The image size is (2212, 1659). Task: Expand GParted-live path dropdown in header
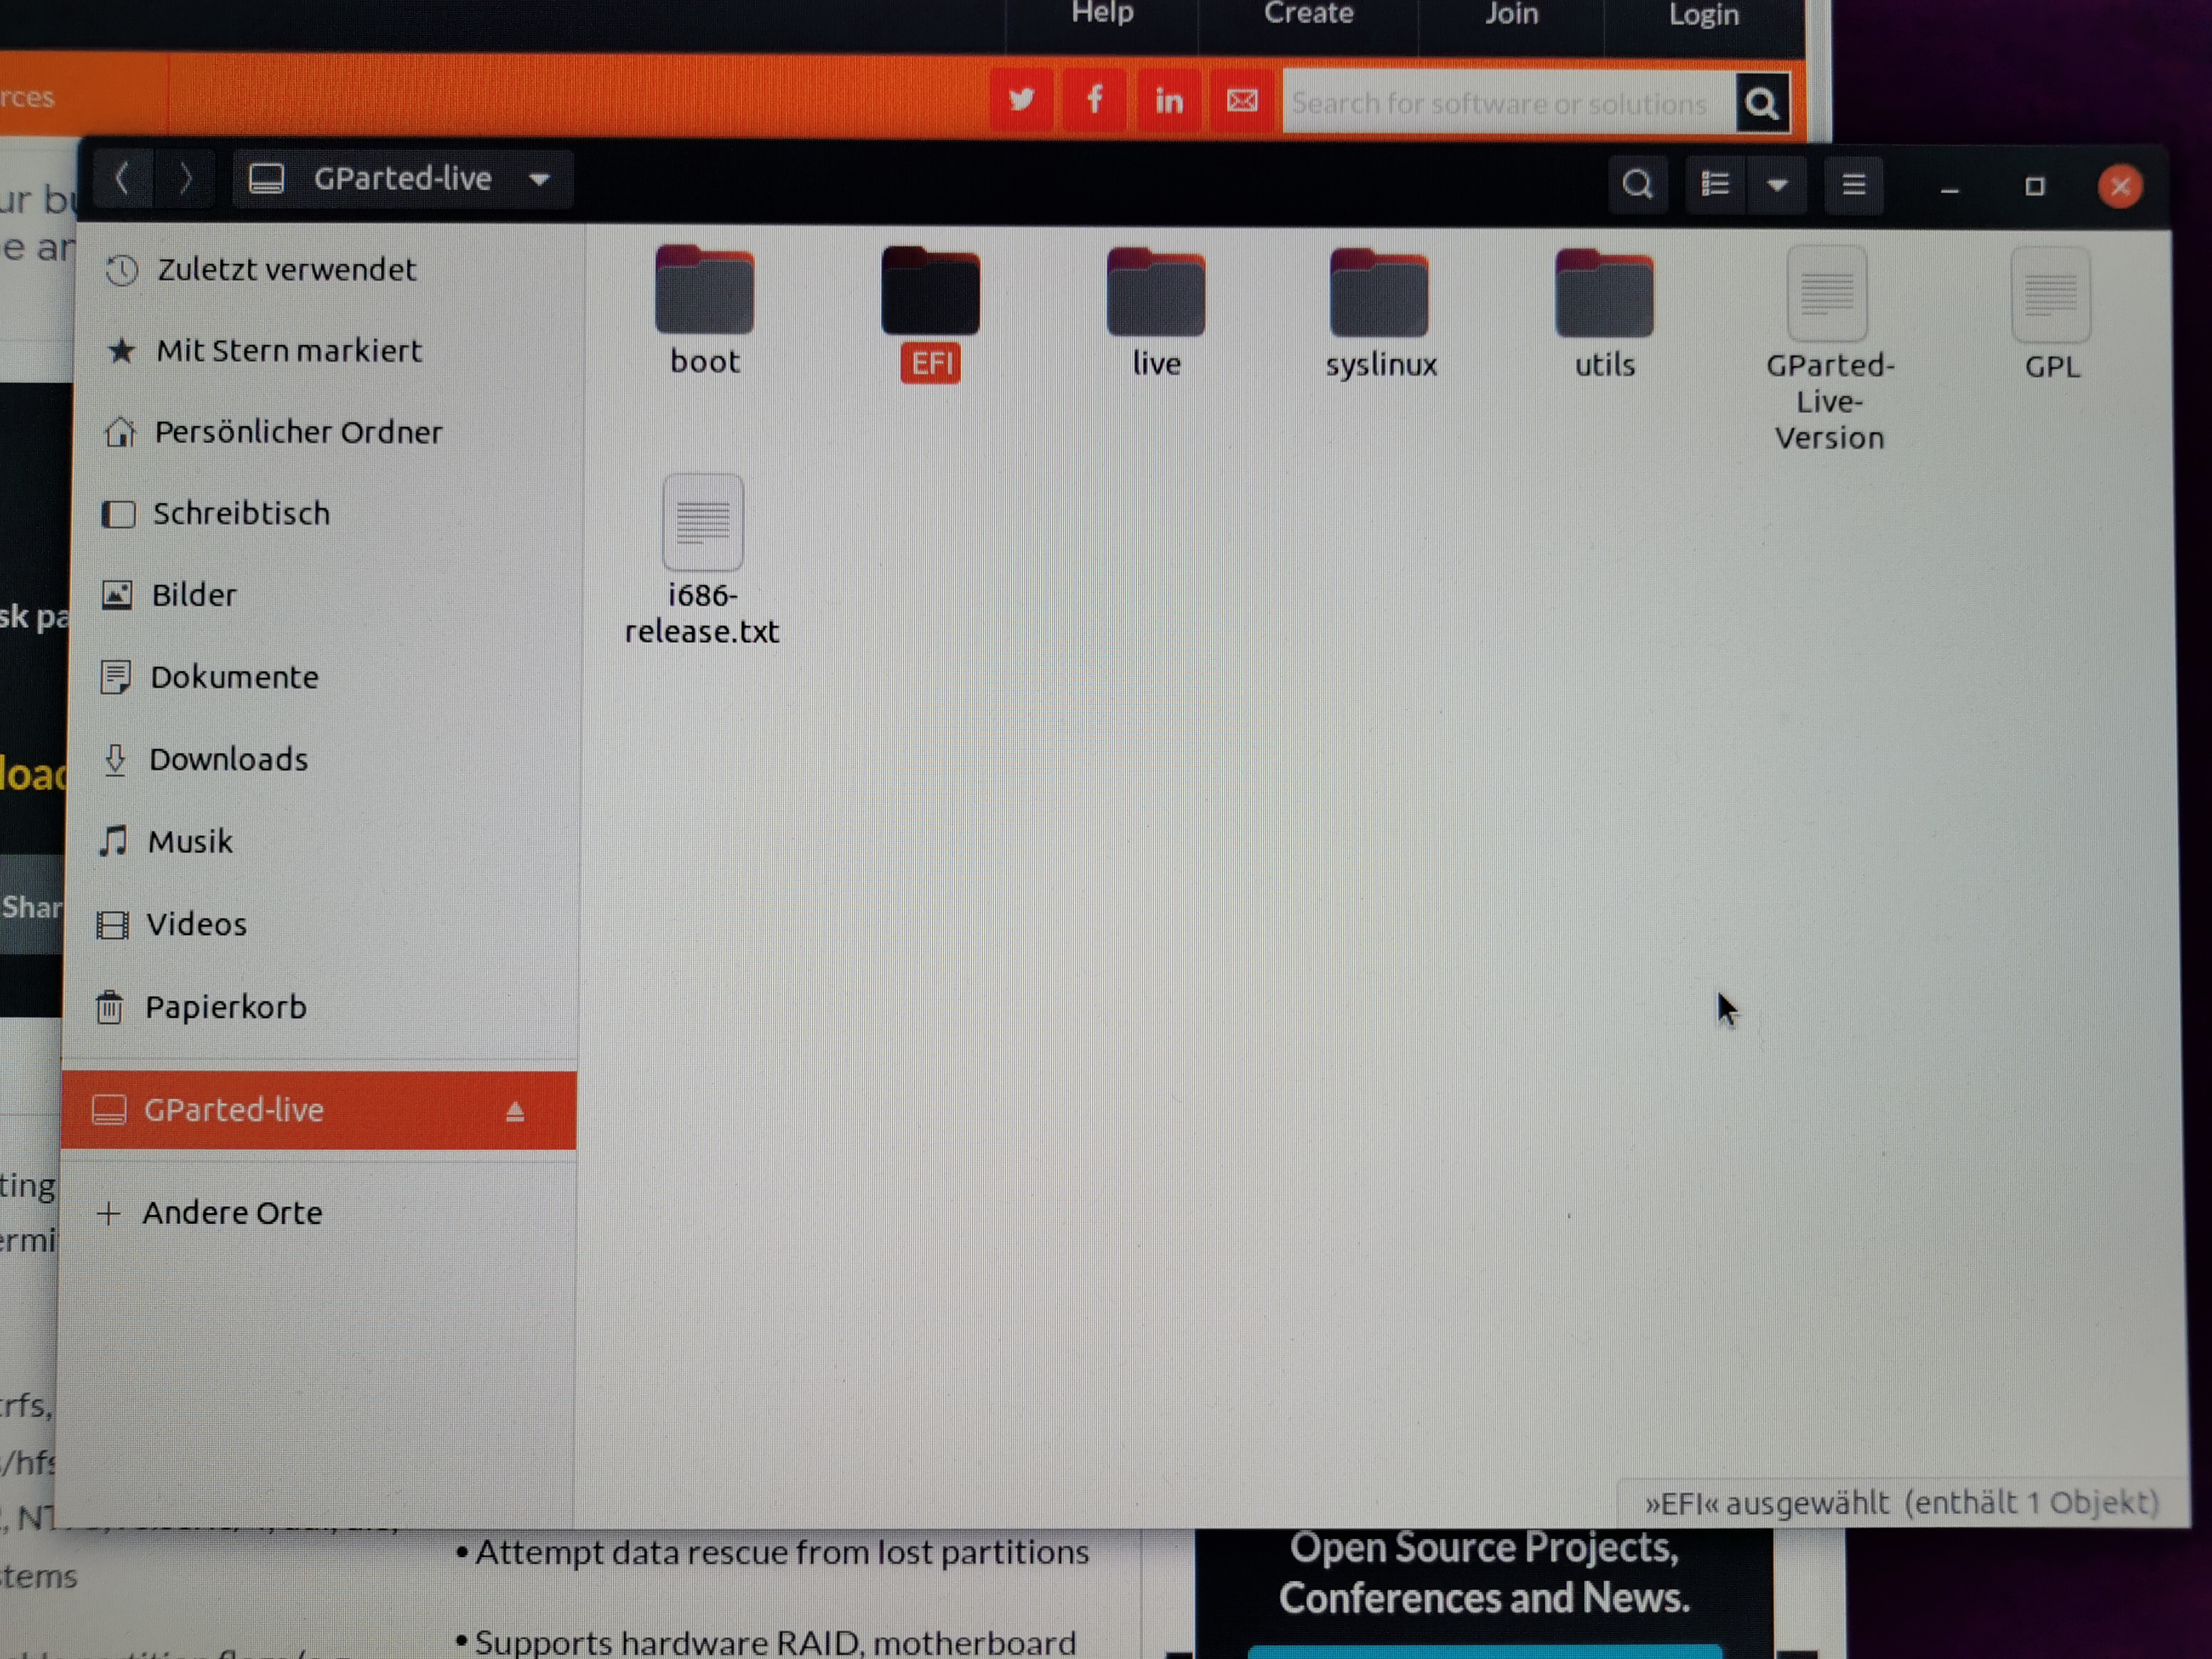(539, 180)
